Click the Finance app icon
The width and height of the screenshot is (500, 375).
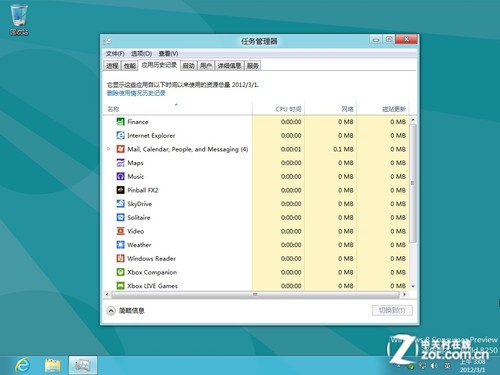click(120, 122)
